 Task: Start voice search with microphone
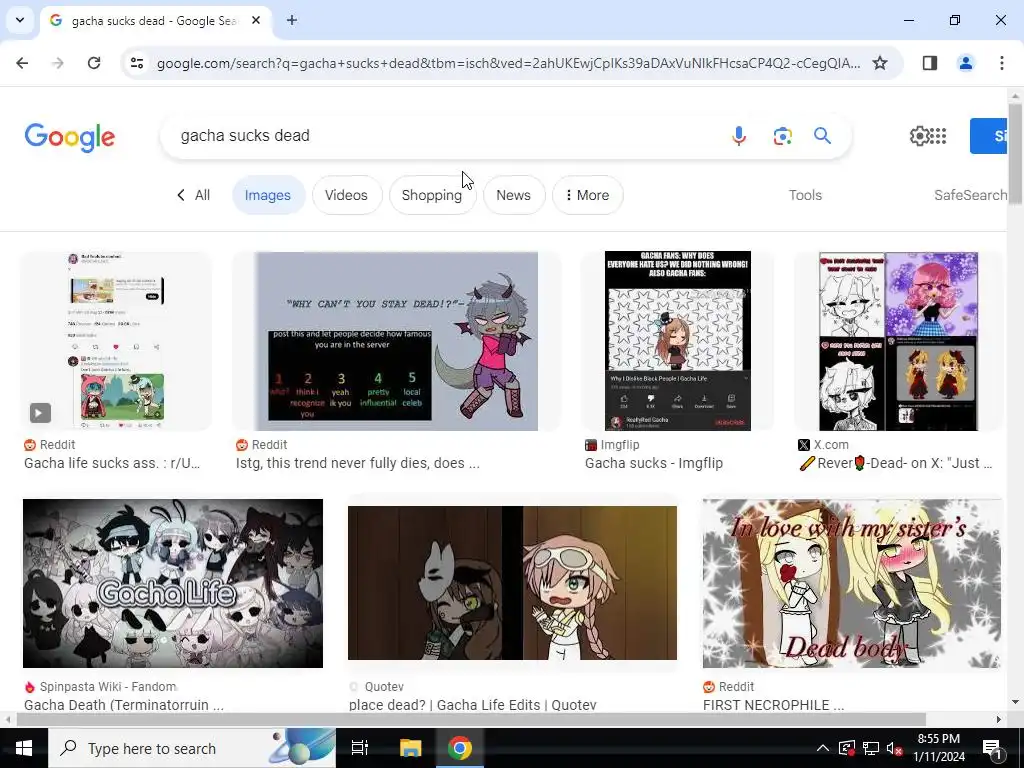(x=739, y=136)
